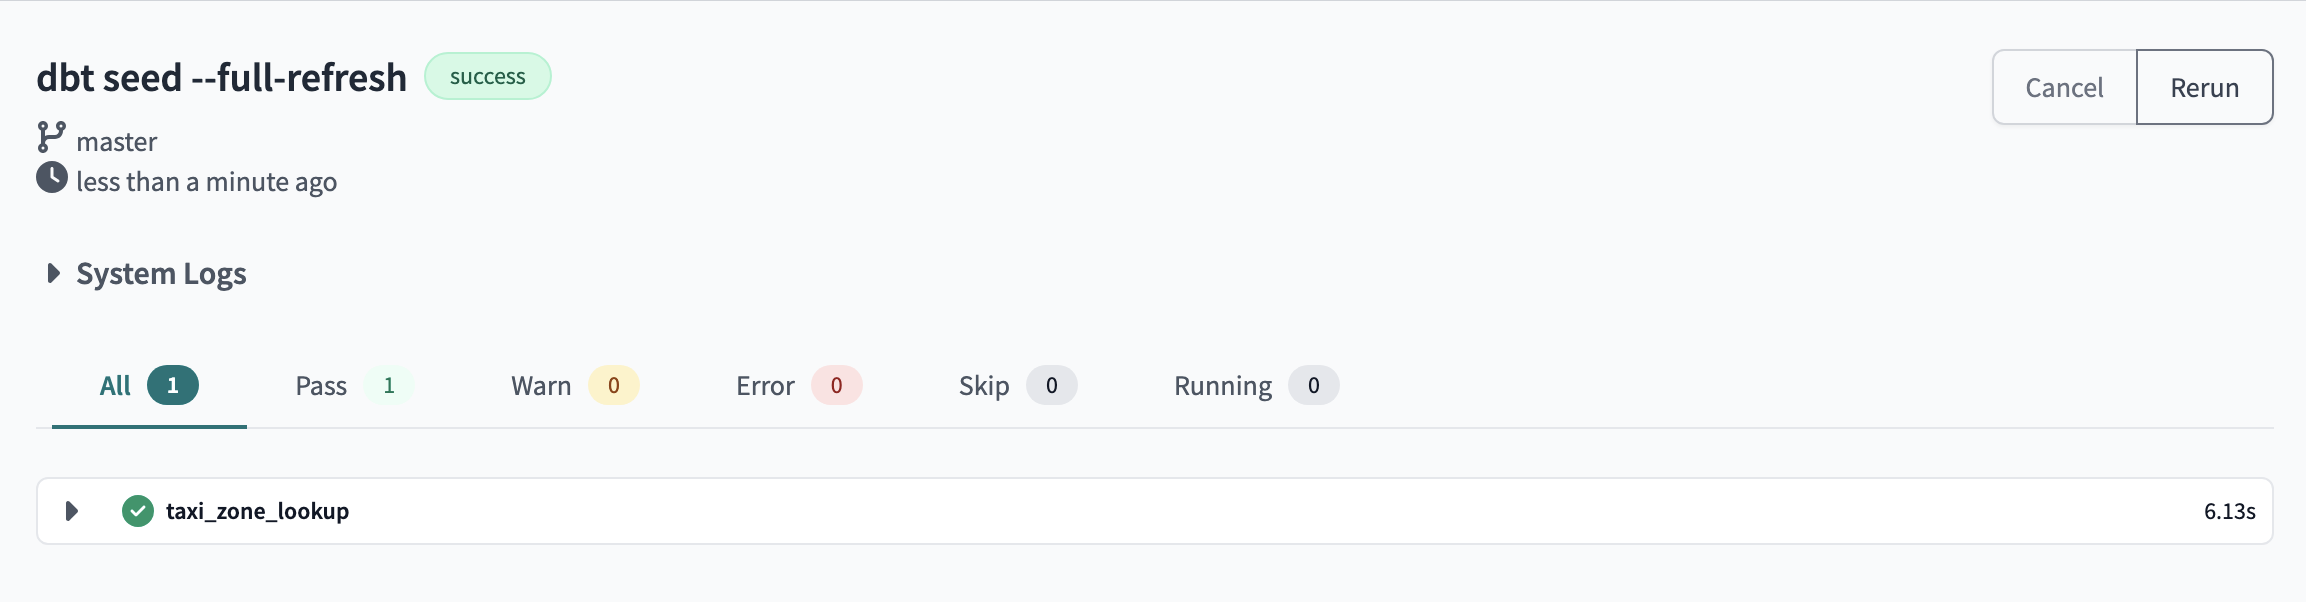Click the 6.13s duration label
Screen dimensions: 2306x602
pos(2230,511)
